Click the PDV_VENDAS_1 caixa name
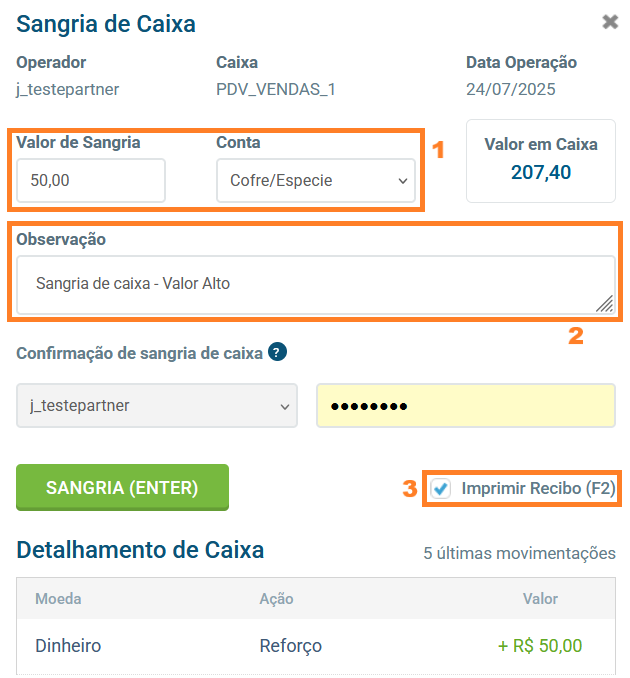 (x=276, y=90)
